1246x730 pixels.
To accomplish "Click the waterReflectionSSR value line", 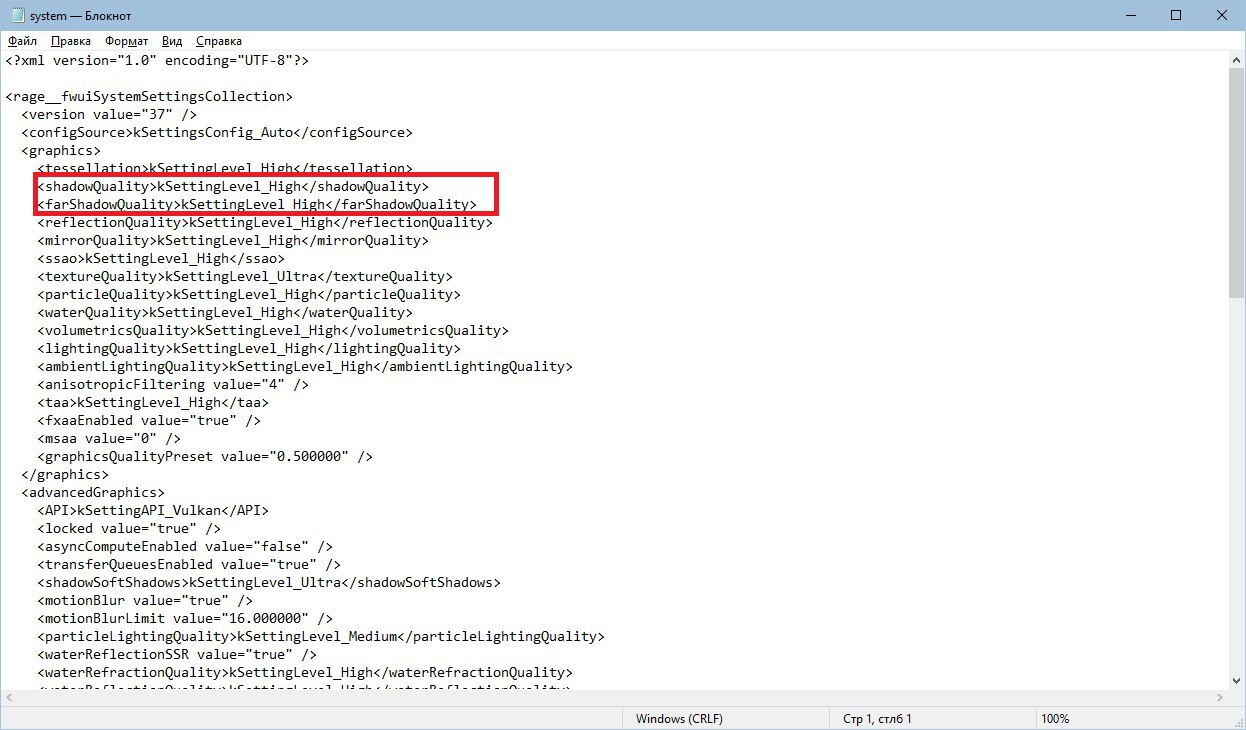I will [x=177, y=654].
